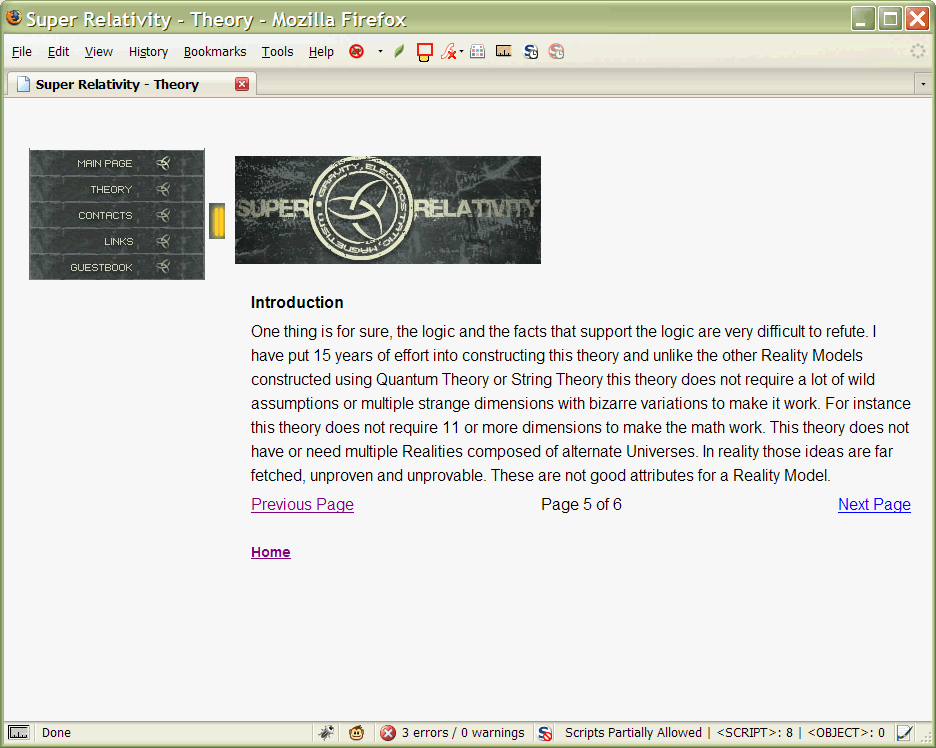Select the Super Relativity - Theory tab

coord(131,84)
